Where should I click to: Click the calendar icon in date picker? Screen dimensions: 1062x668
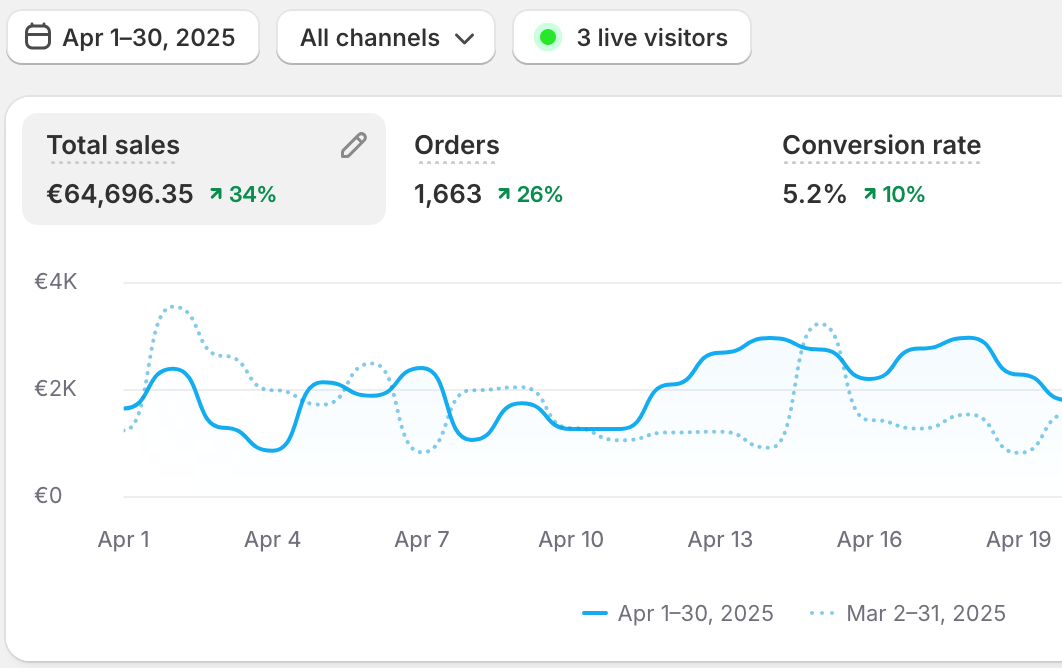coord(37,38)
